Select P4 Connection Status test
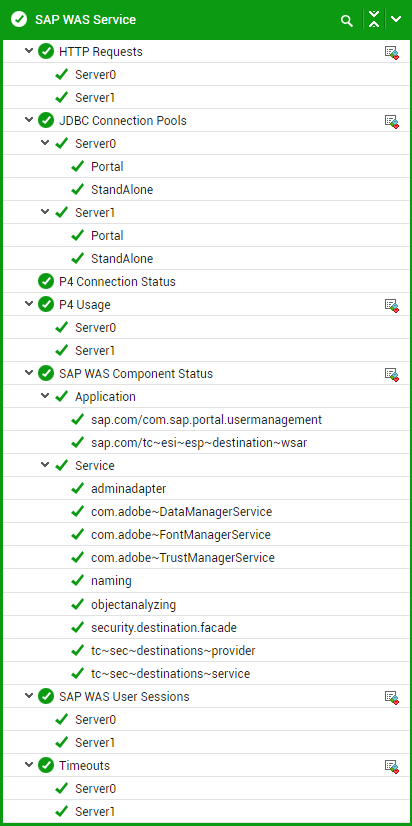412x826 pixels. tap(117, 282)
